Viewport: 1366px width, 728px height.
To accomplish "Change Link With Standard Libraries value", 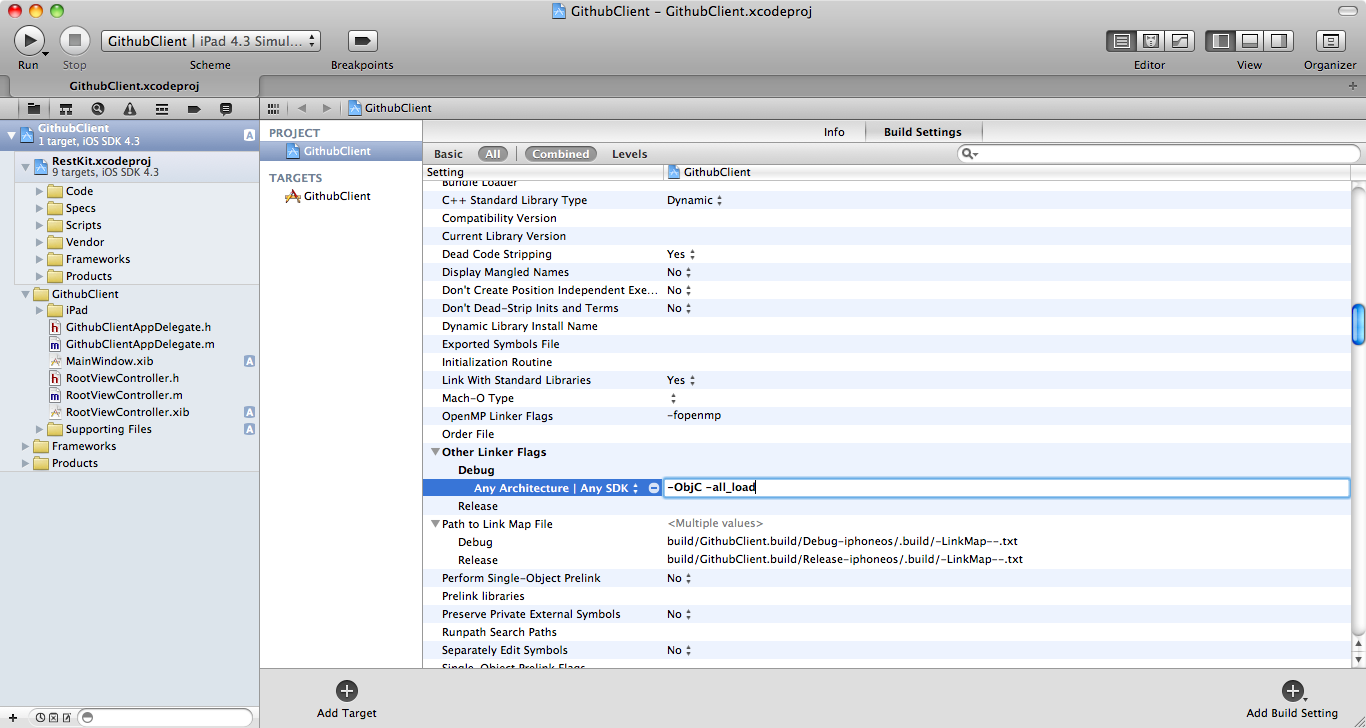I will (682, 380).
